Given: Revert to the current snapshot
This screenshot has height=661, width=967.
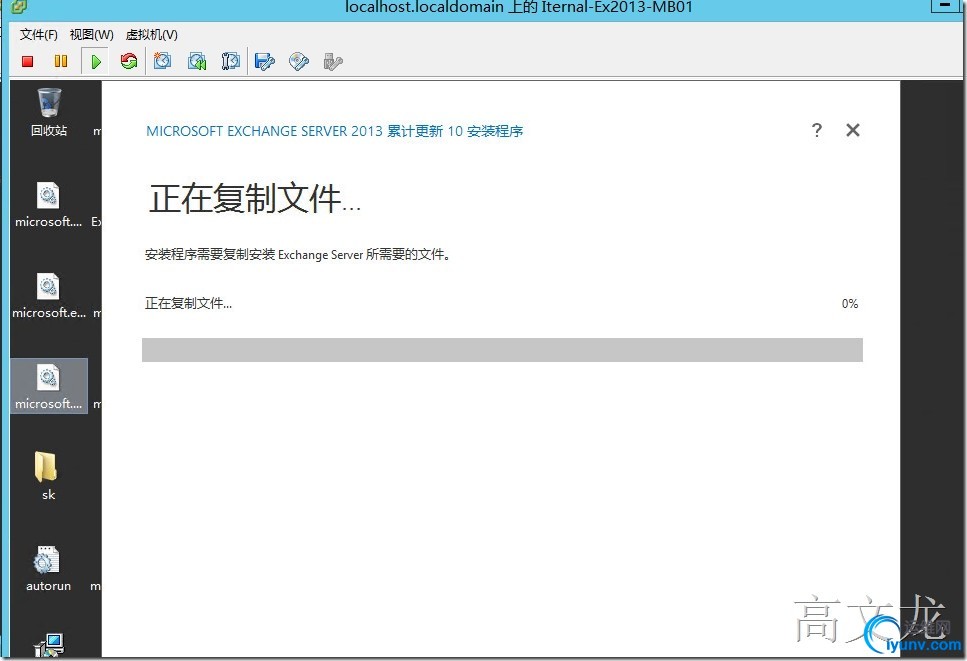Looking at the screenshot, I should coord(197,61).
